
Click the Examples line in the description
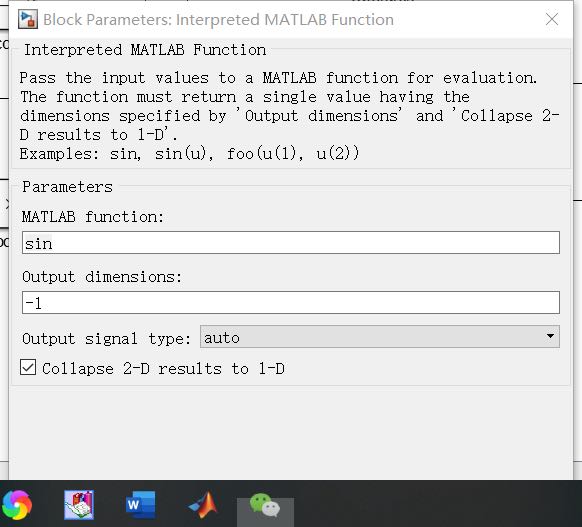[x=189, y=154]
